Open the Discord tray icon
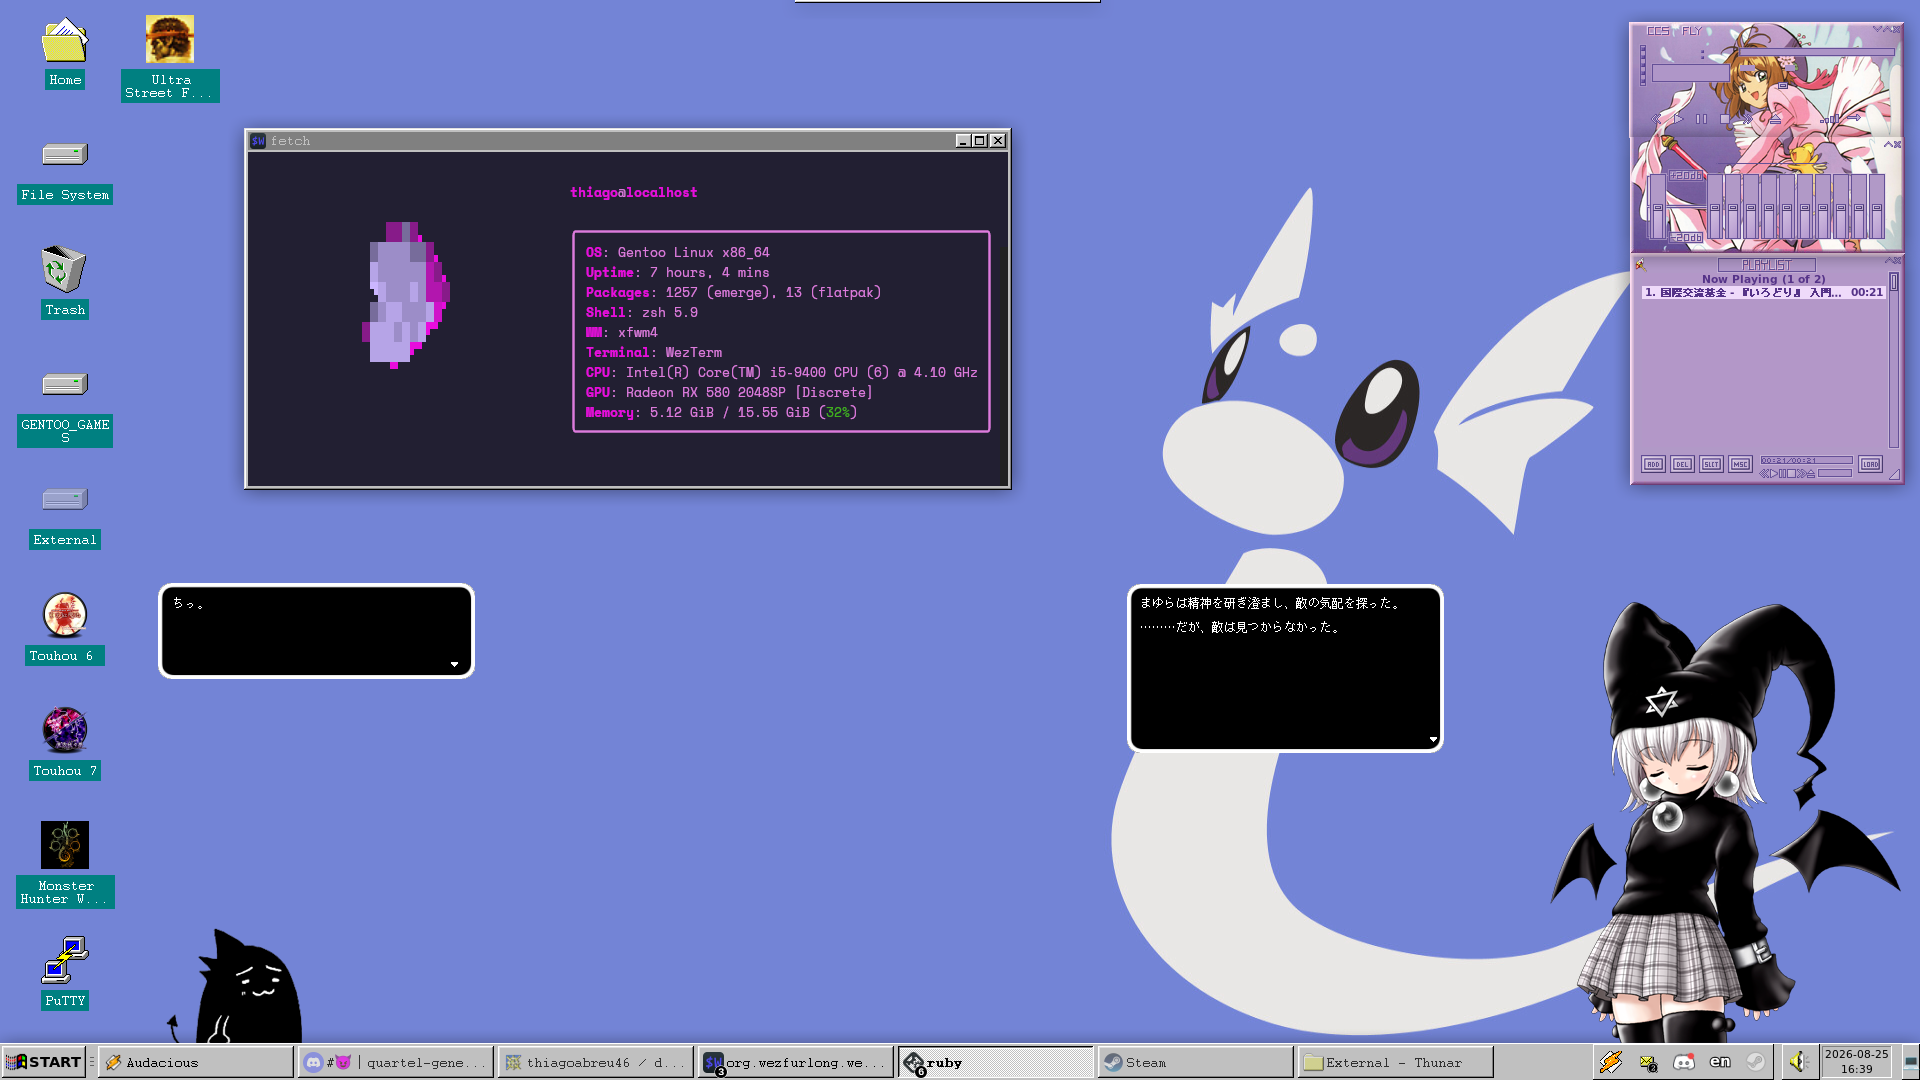This screenshot has width=1920, height=1080. 1684,1062
